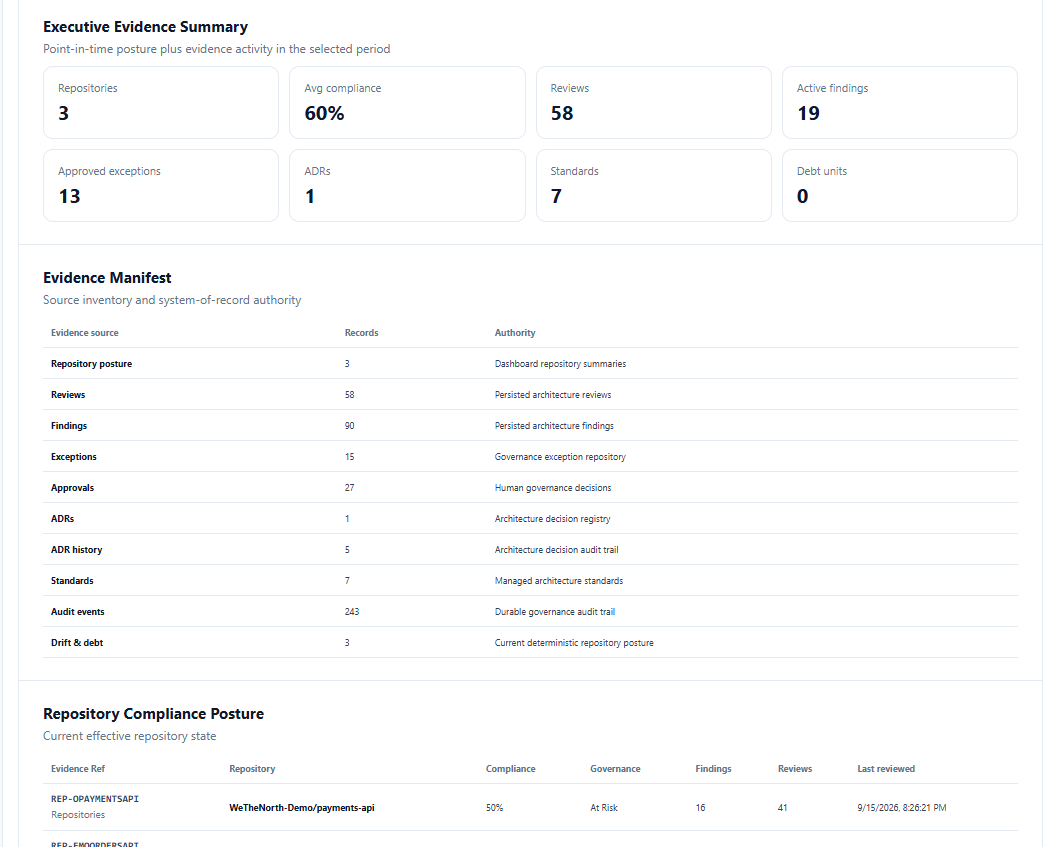Open the WeTheNorth-Demo/payments-api repository
1054x847 pixels.
click(x=302, y=808)
